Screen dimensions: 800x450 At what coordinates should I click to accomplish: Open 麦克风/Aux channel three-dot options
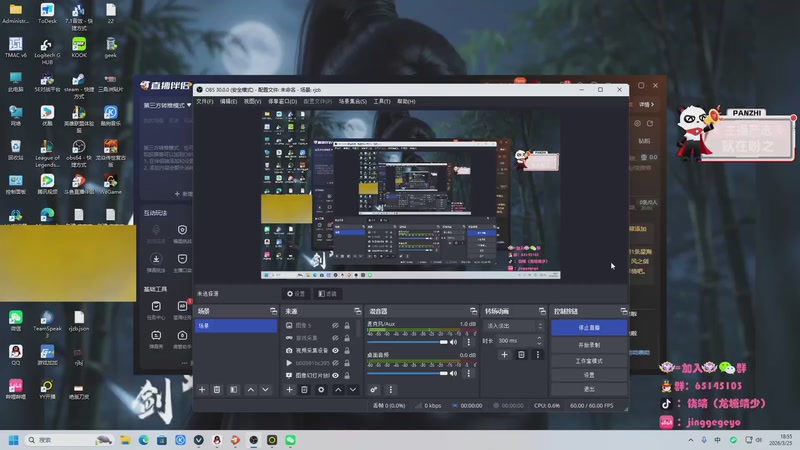pos(468,342)
